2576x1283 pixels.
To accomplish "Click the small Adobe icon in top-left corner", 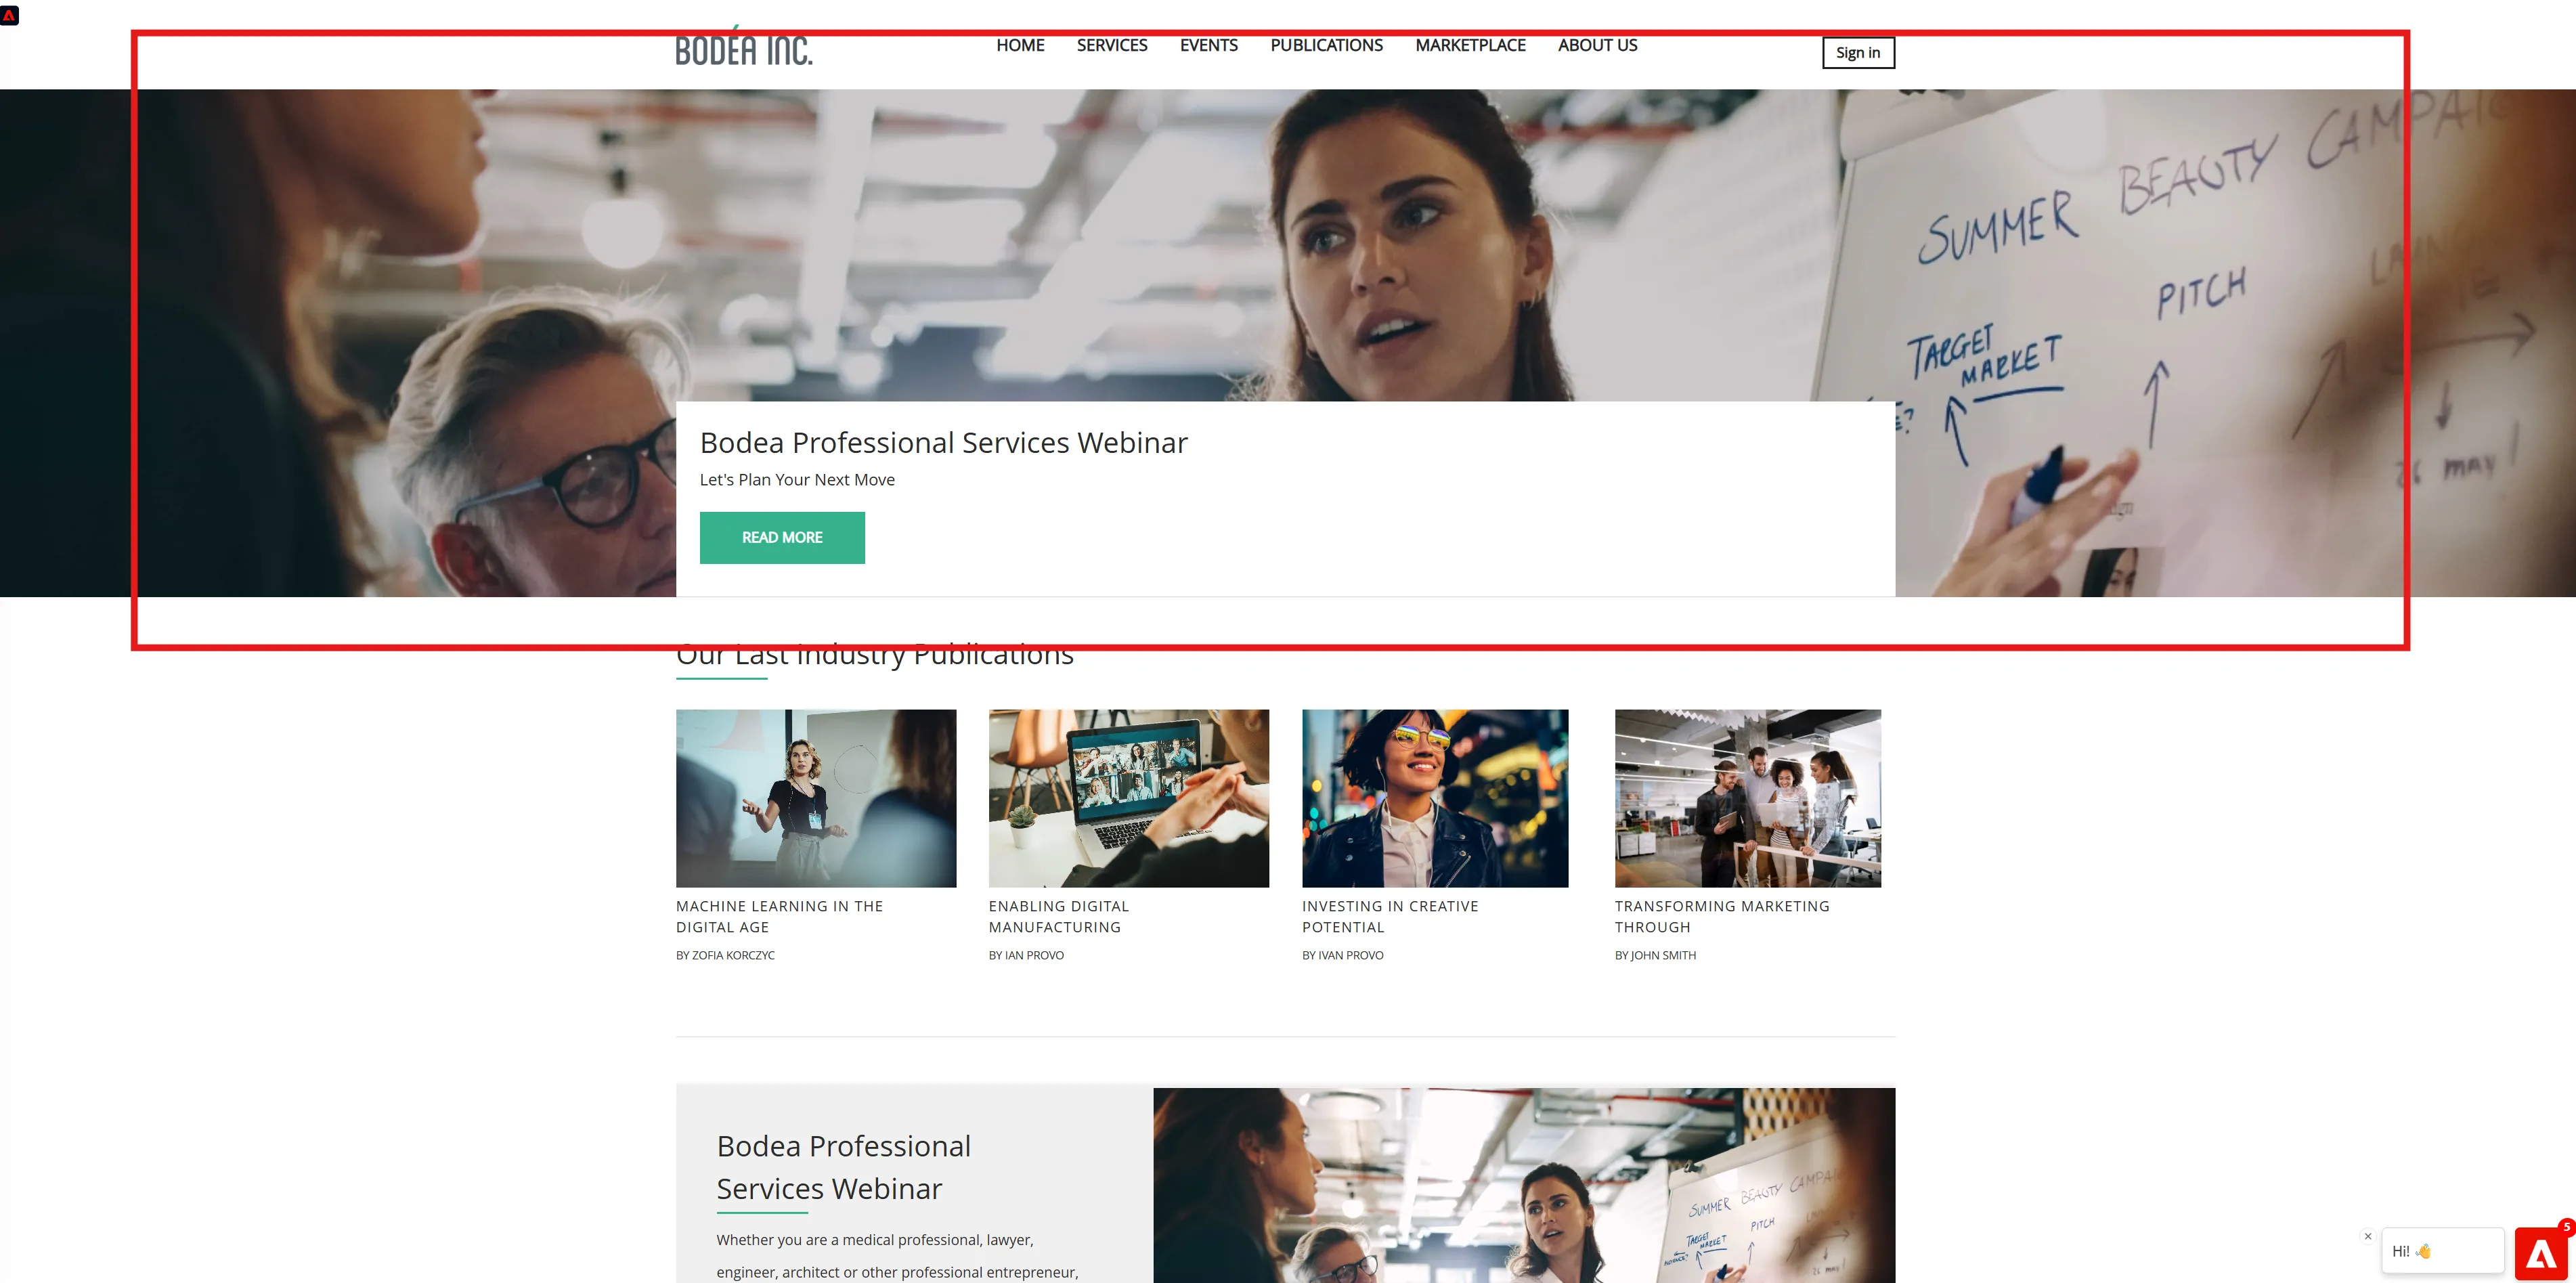I will [x=9, y=15].
